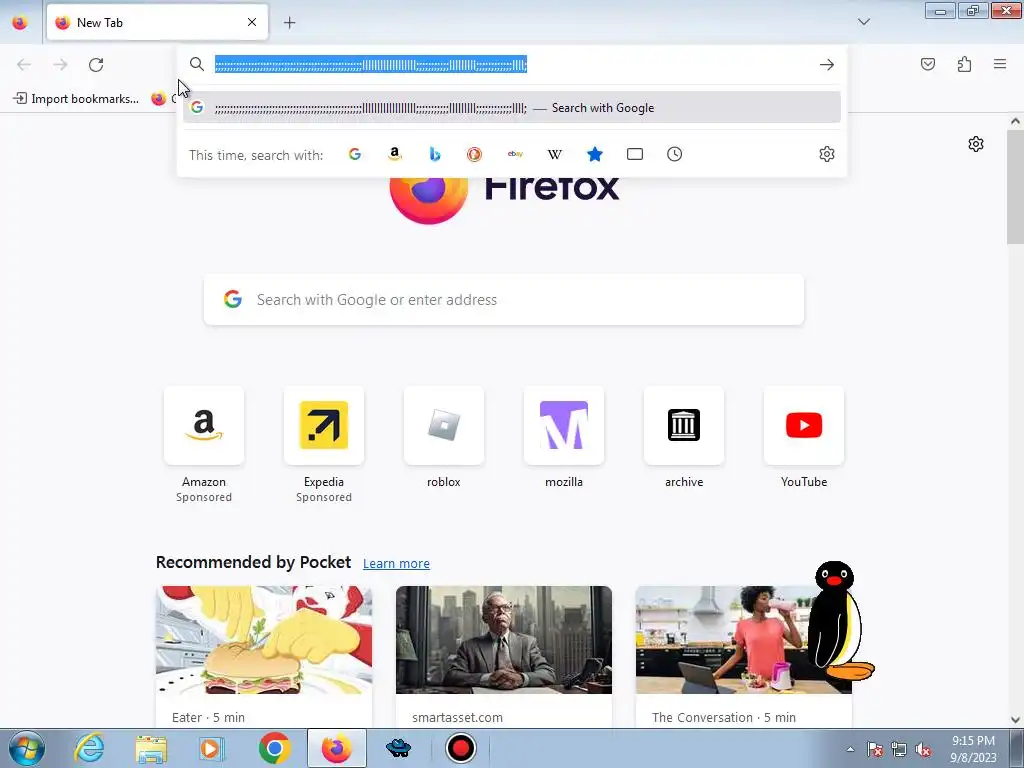The image size is (1024, 768).
Task: Search this time with eBay icon
Action: click(x=515, y=154)
